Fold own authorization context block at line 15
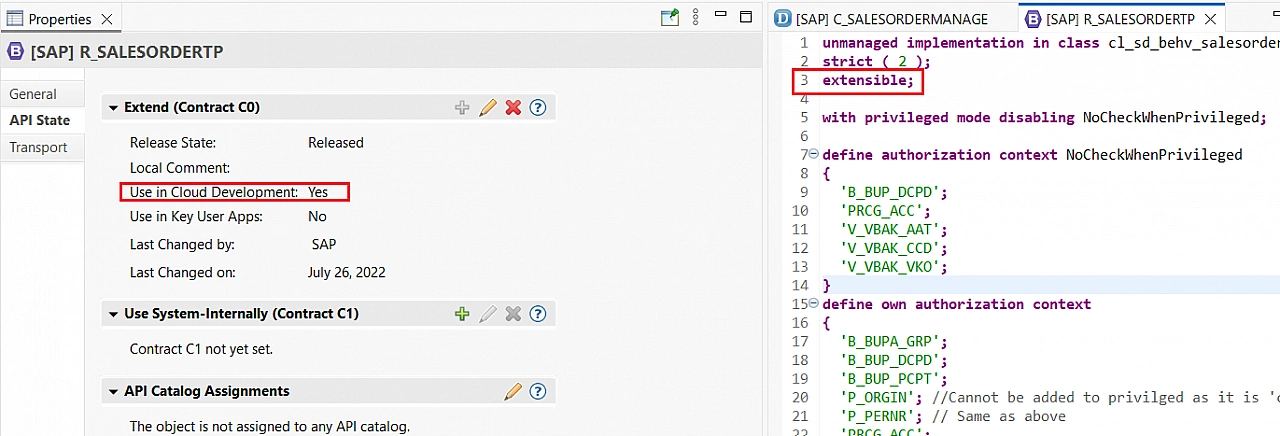 point(813,304)
